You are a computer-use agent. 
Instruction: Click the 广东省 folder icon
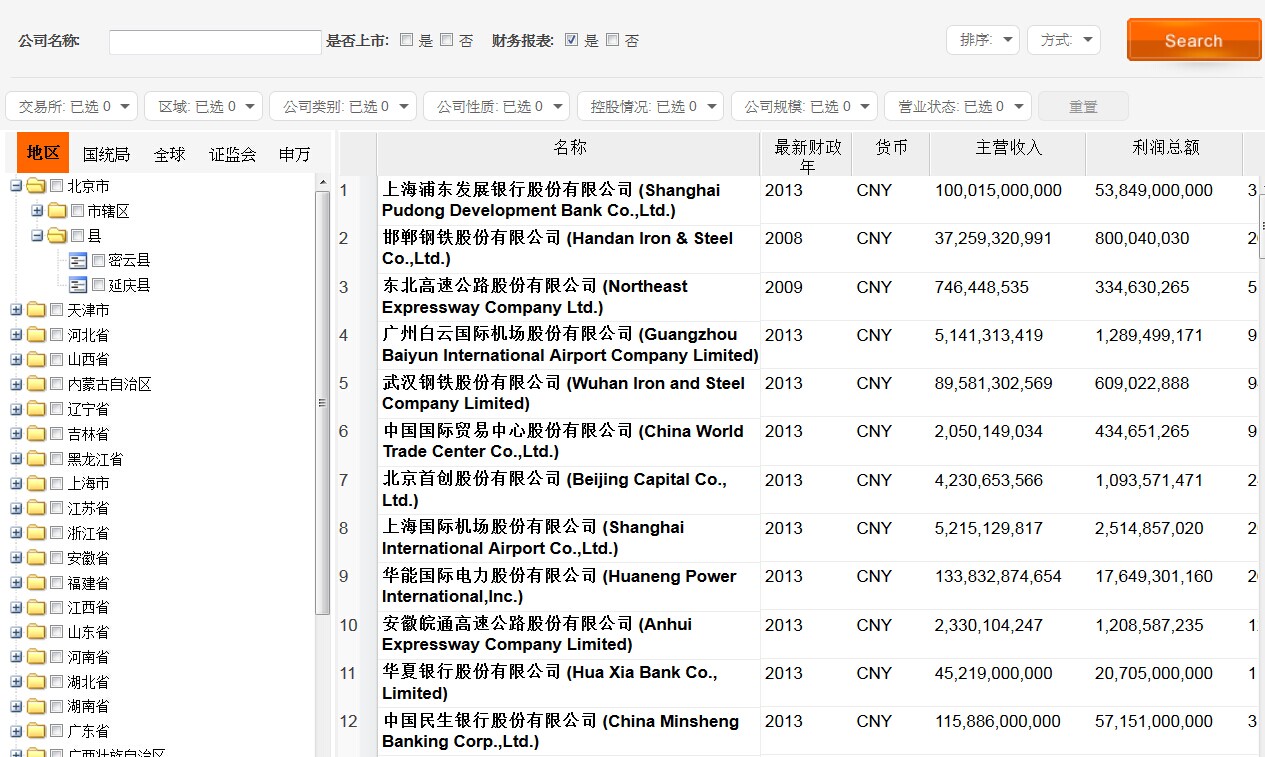[36, 731]
